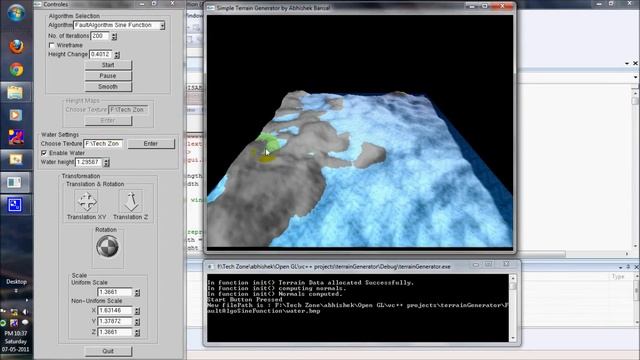Uncheck the Enable Water checkbox
This screenshot has width=640, height=360.
(x=44, y=153)
